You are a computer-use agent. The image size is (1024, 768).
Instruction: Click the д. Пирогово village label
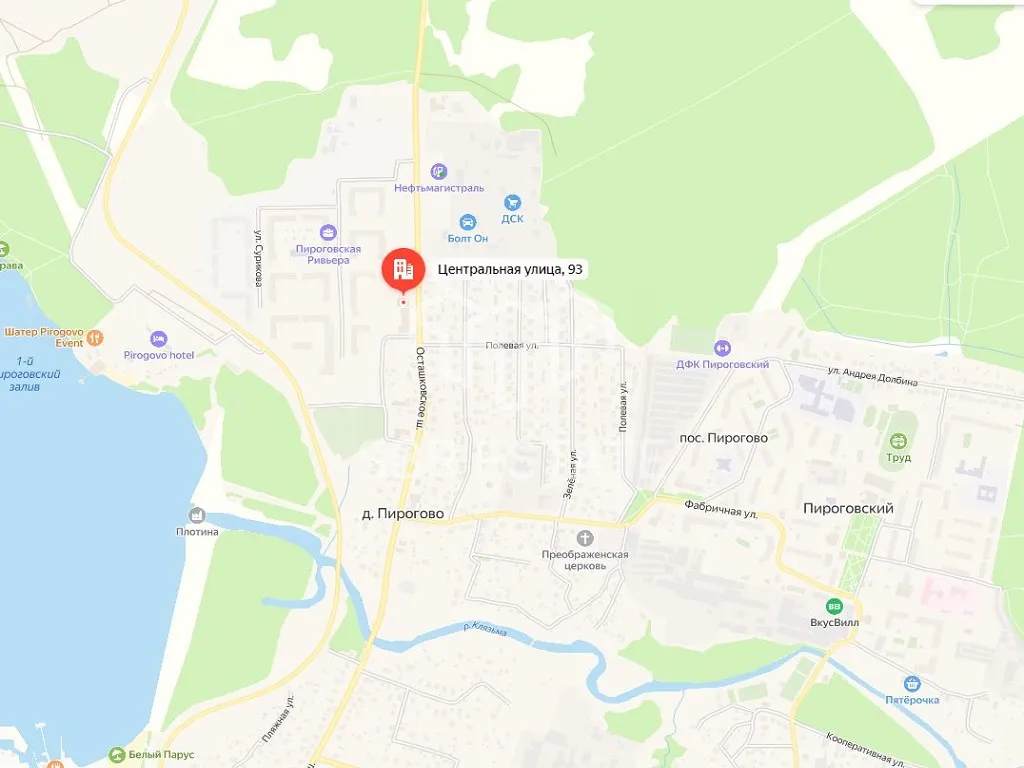(x=403, y=514)
